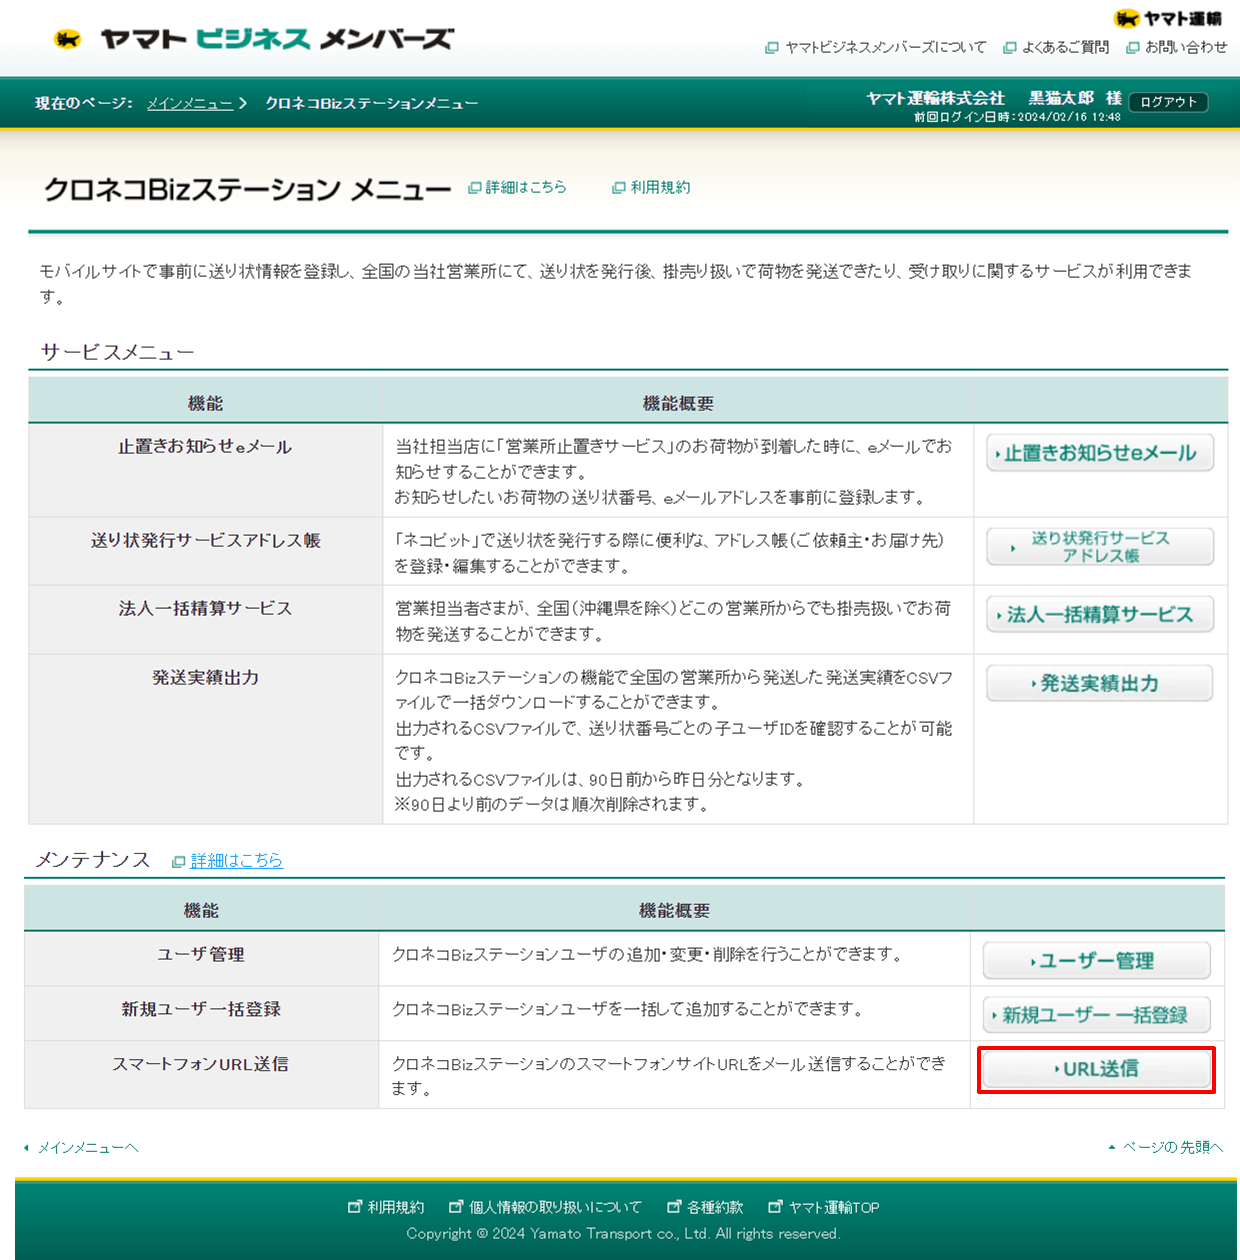Click 新規ユーザー一括登録
The width and height of the screenshot is (1240, 1260).
pos(1096,1014)
